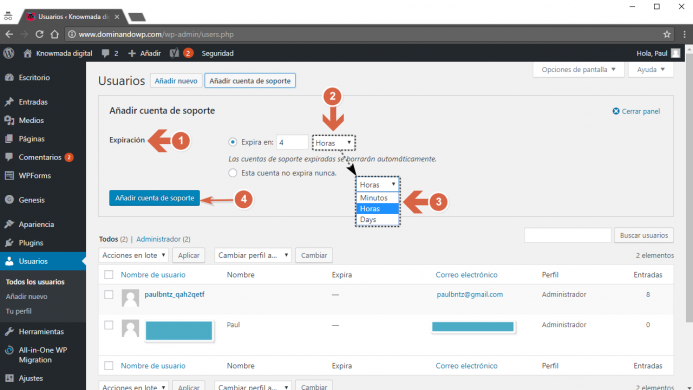
Task: Open Plugins plug icon
Action: (x=9, y=243)
